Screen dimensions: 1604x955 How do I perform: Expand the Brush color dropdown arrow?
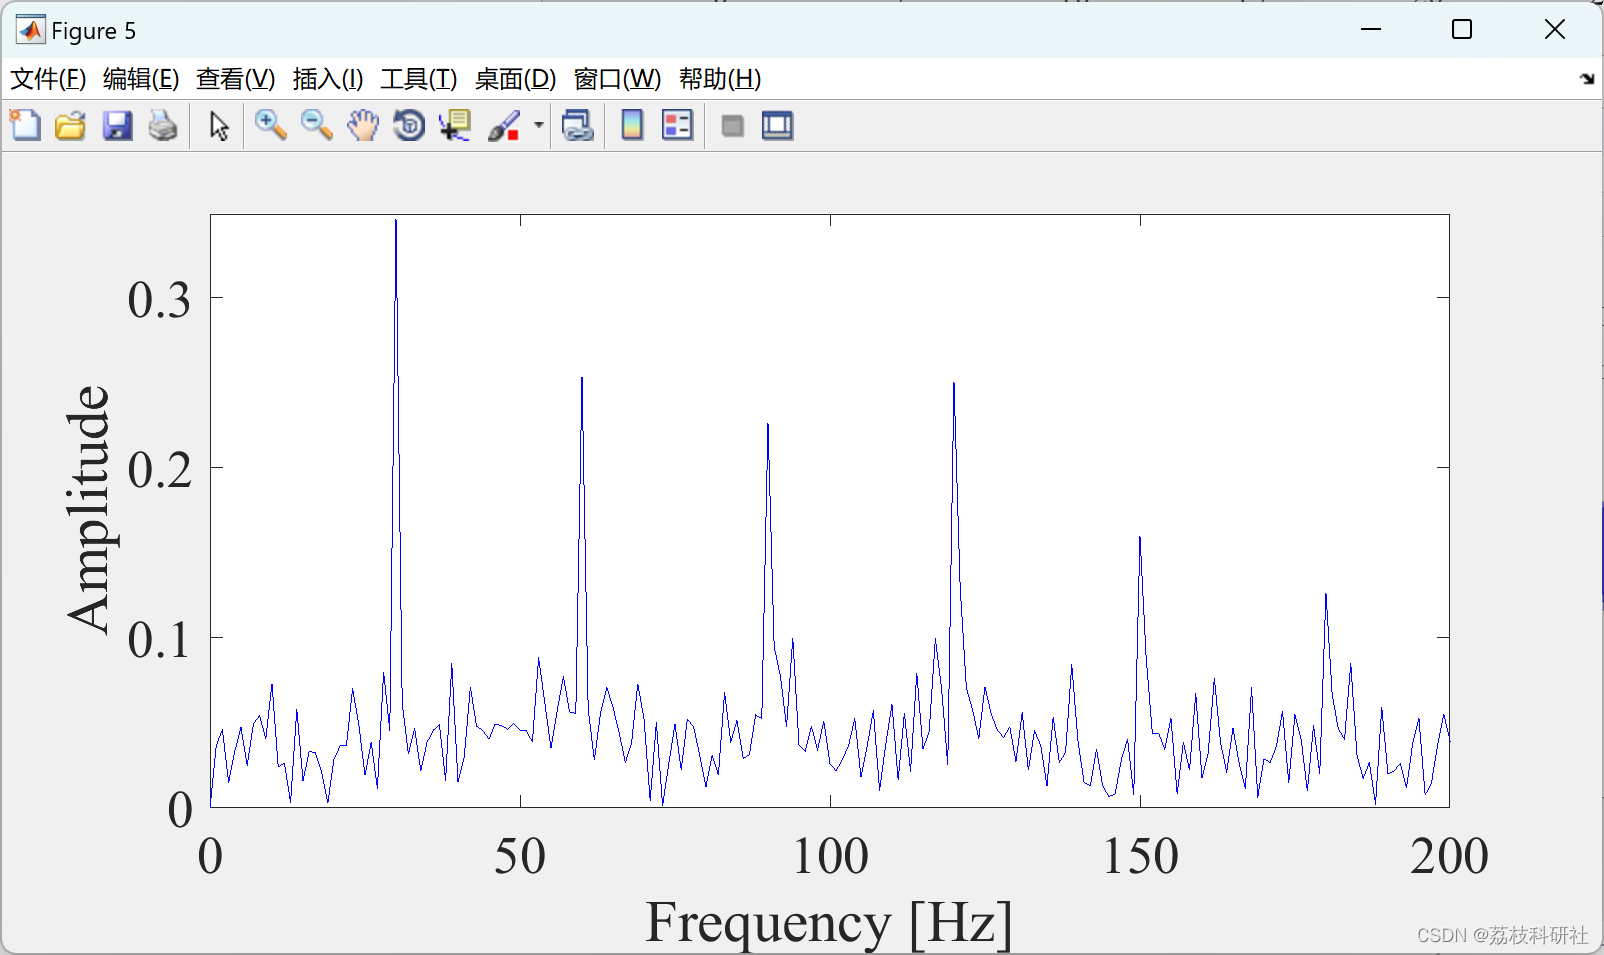point(538,126)
